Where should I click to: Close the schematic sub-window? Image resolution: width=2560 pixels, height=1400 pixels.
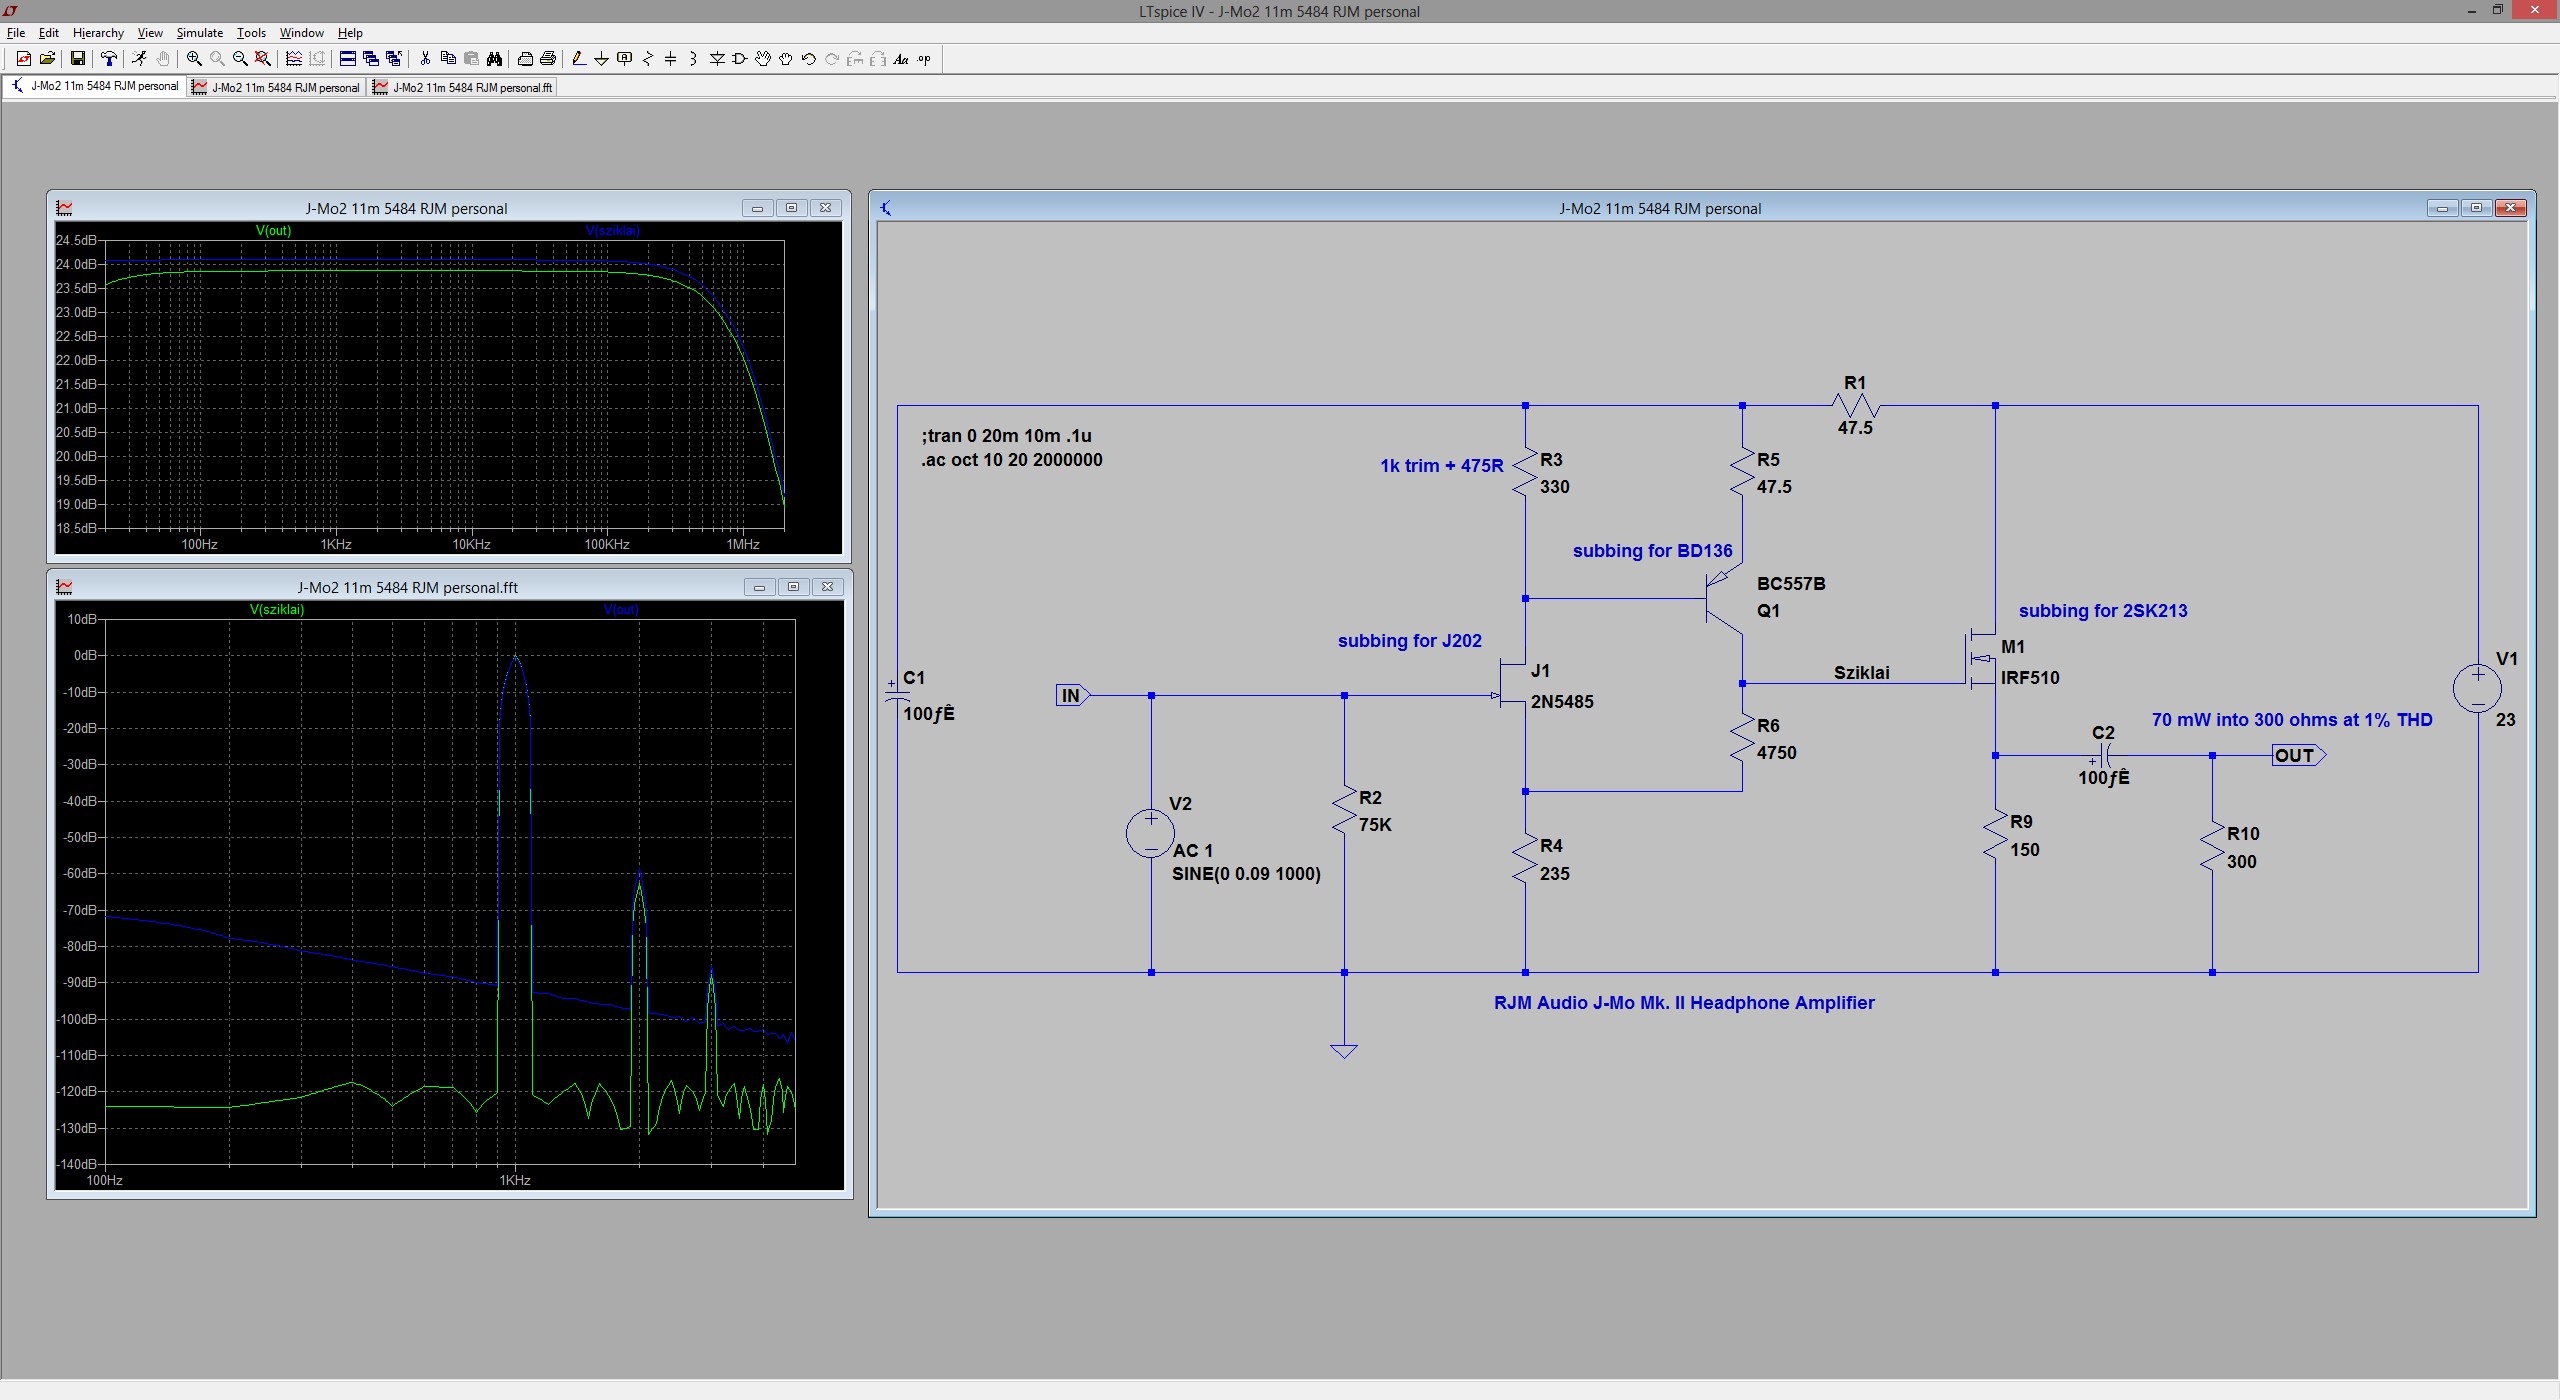tap(2510, 208)
